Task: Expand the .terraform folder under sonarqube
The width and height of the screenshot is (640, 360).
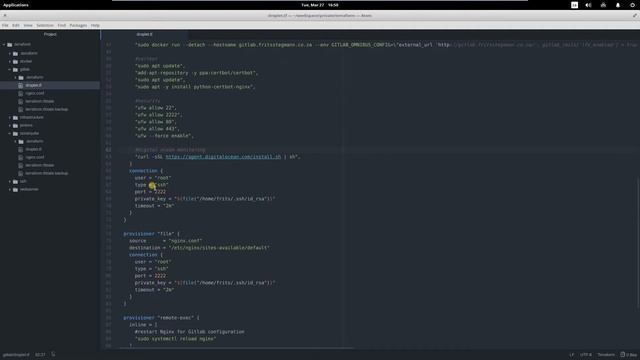Action: [x=16, y=142]
